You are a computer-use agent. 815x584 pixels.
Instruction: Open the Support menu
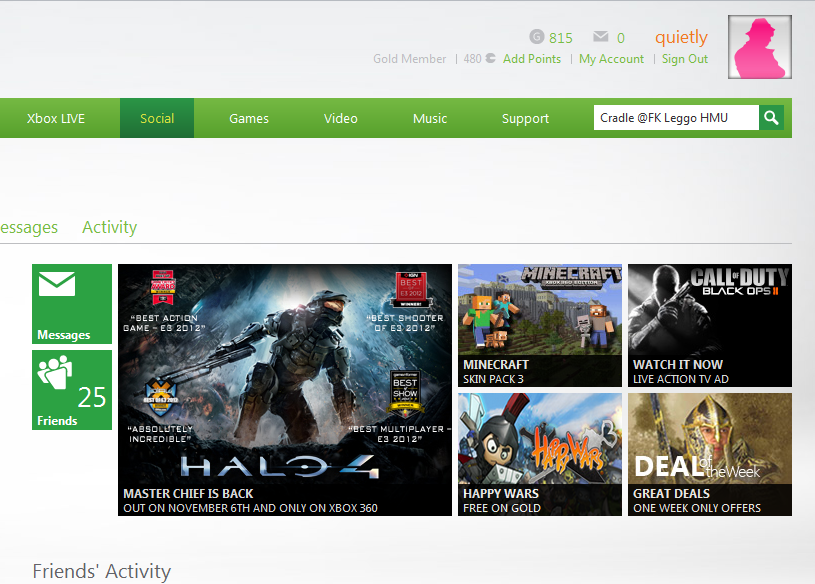point(525,118)
